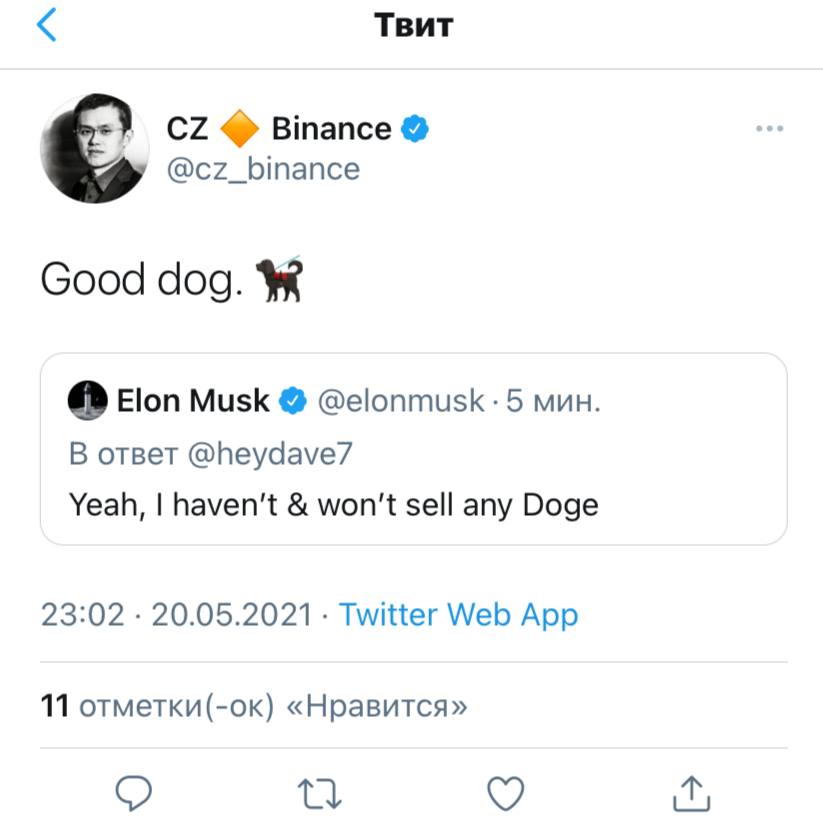Tap CZ's blue verified badge
The image size is (823, 823).
click(415, 128)
